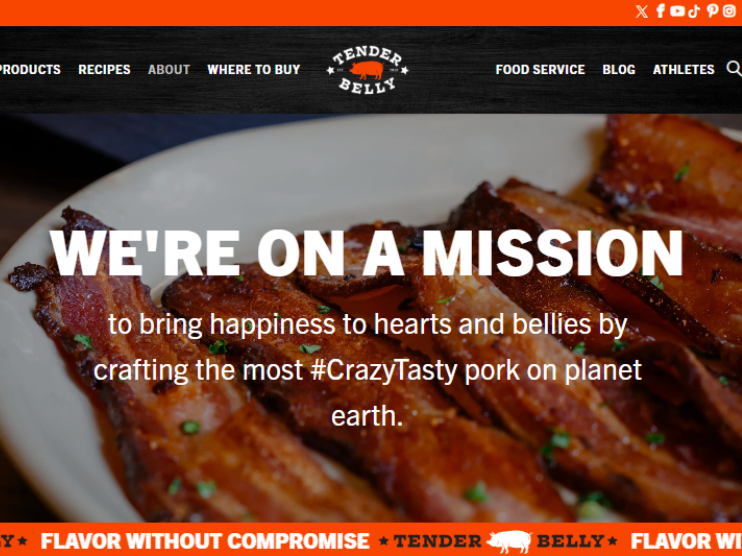Click the white pig icon in the ticker banner
The image size is (742, 556).
[x=509, y=540]
